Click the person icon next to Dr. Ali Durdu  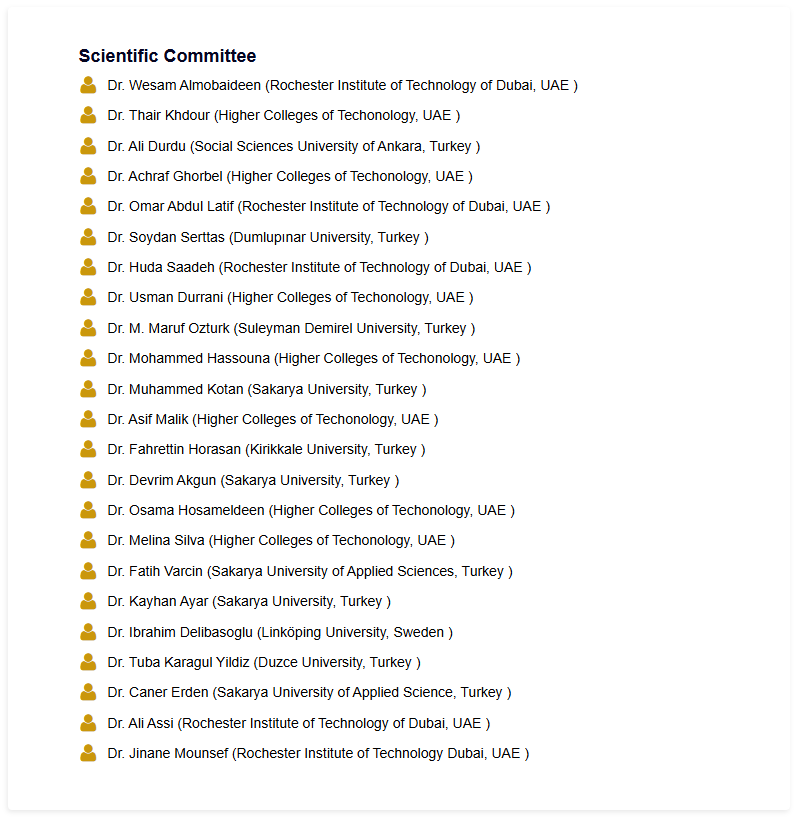click(x=88, y=146)
